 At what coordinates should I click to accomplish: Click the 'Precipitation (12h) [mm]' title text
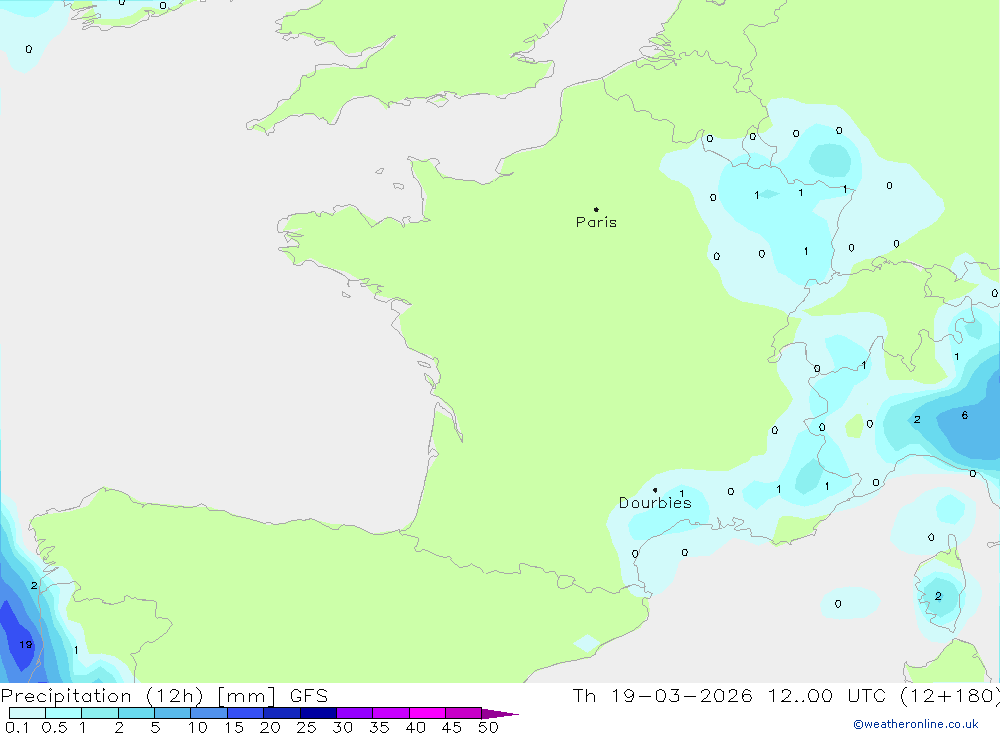(x=138, y=696)
